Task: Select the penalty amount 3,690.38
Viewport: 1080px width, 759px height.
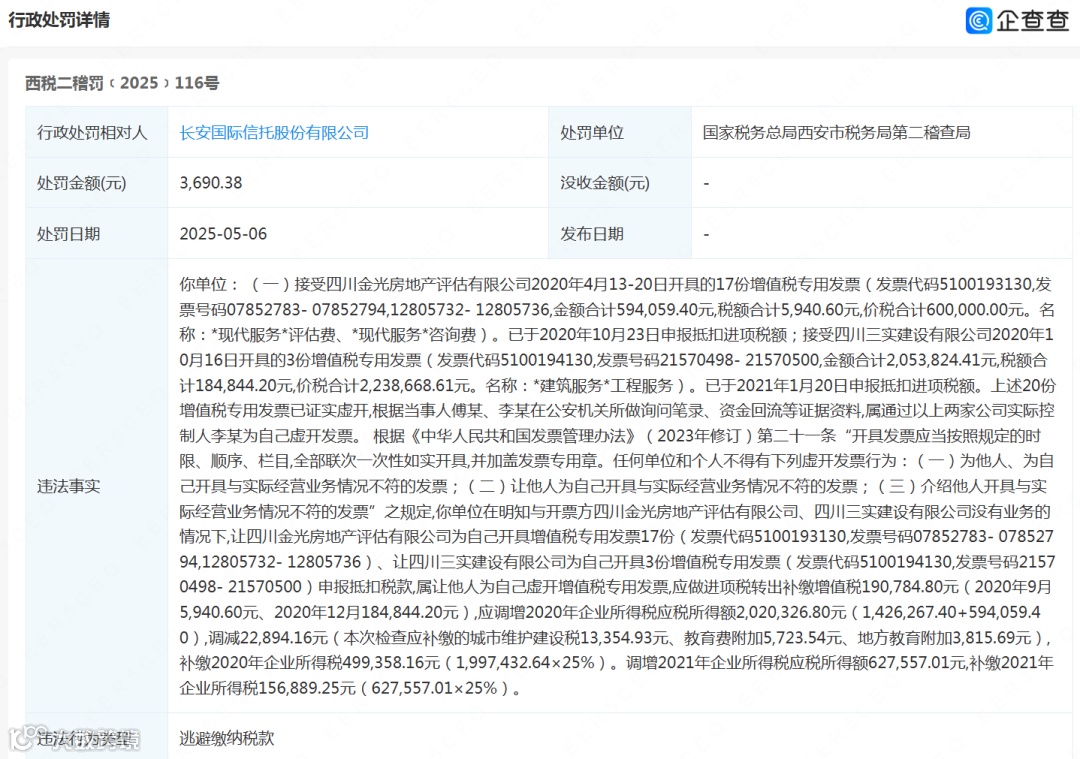Action: [211, 183]
